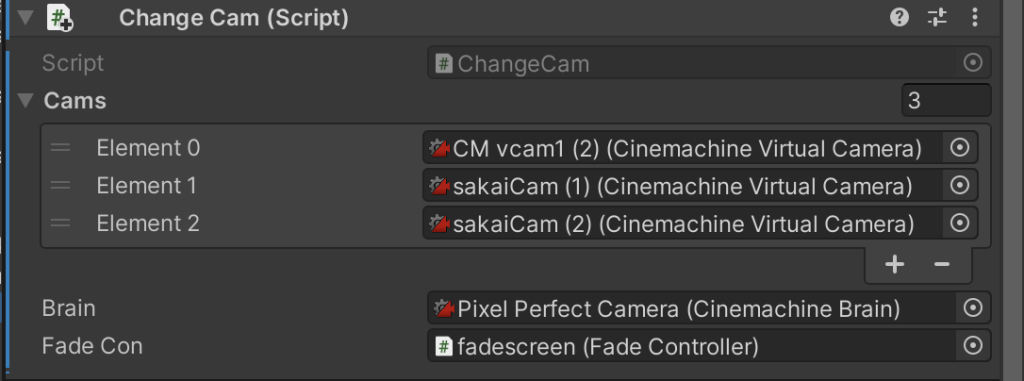Collapse the Change Cam (Script) component
Viewport: 1024px width, 381px height.
coord(25,18)
